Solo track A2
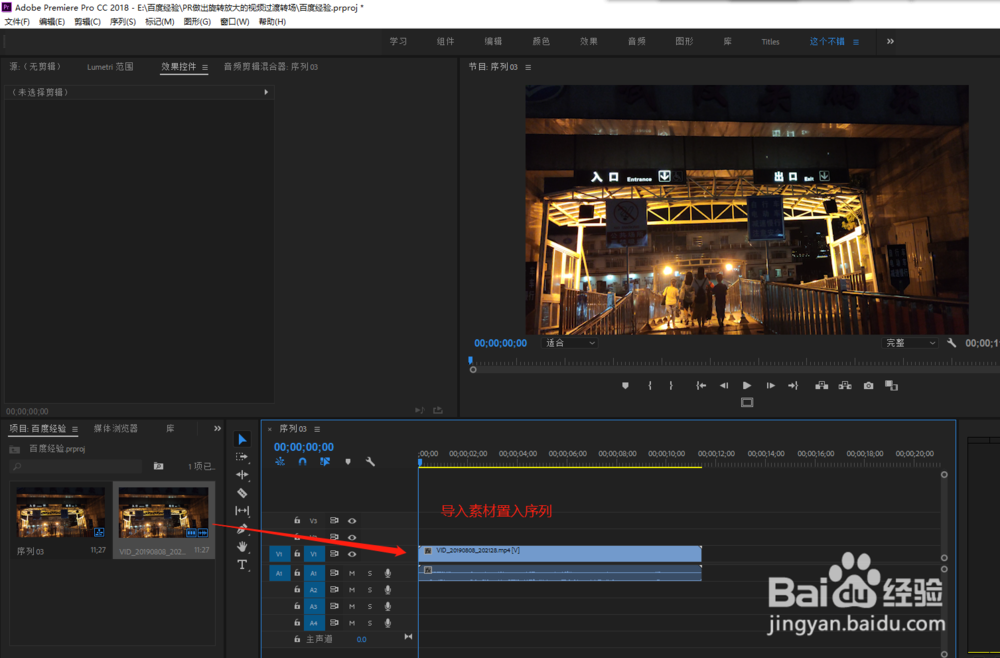1000x658 pixels. coord(369,590)
